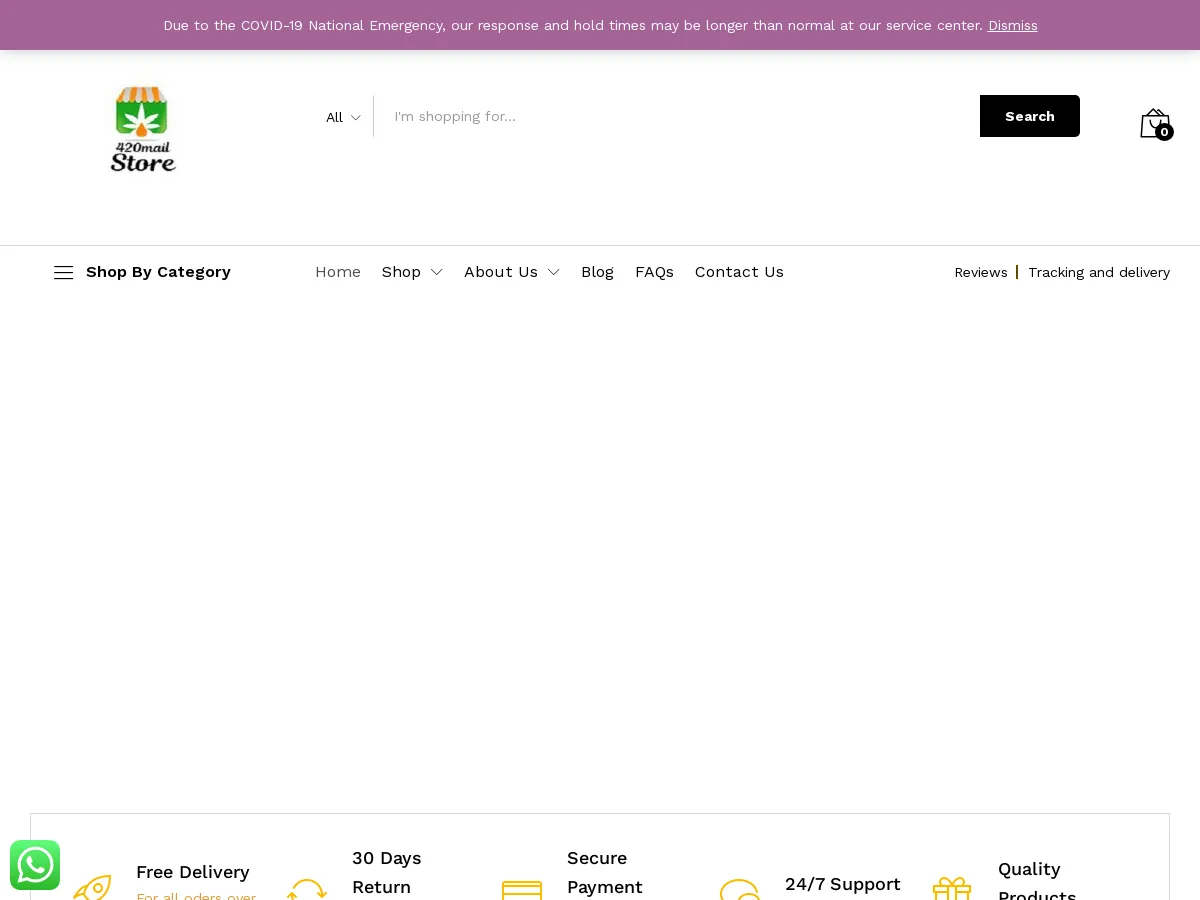This screenshot has height=900, width=1200.
Task: Open the FAQs page
Action: 654,271
